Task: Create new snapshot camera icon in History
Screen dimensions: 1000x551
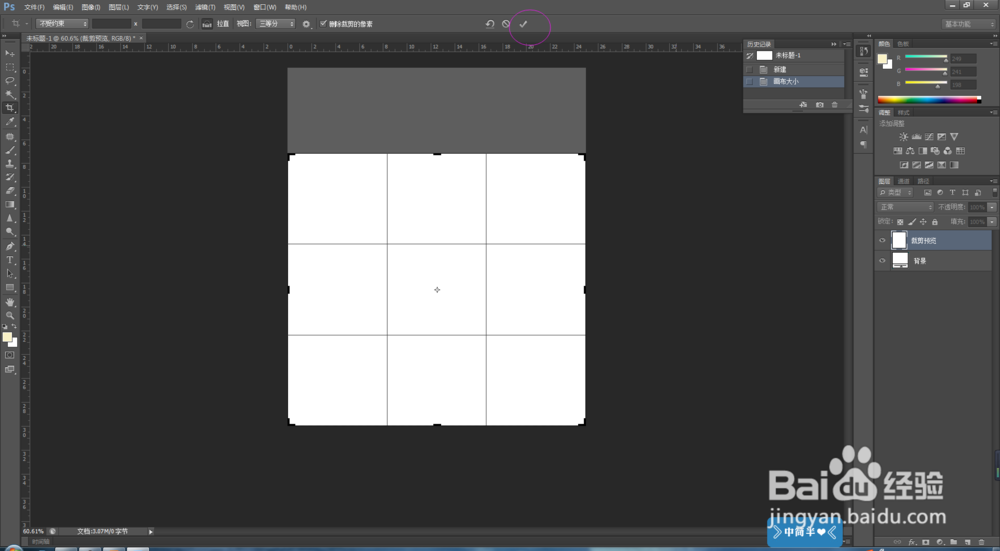Action: pyautogui.click(x=820, y=105)
